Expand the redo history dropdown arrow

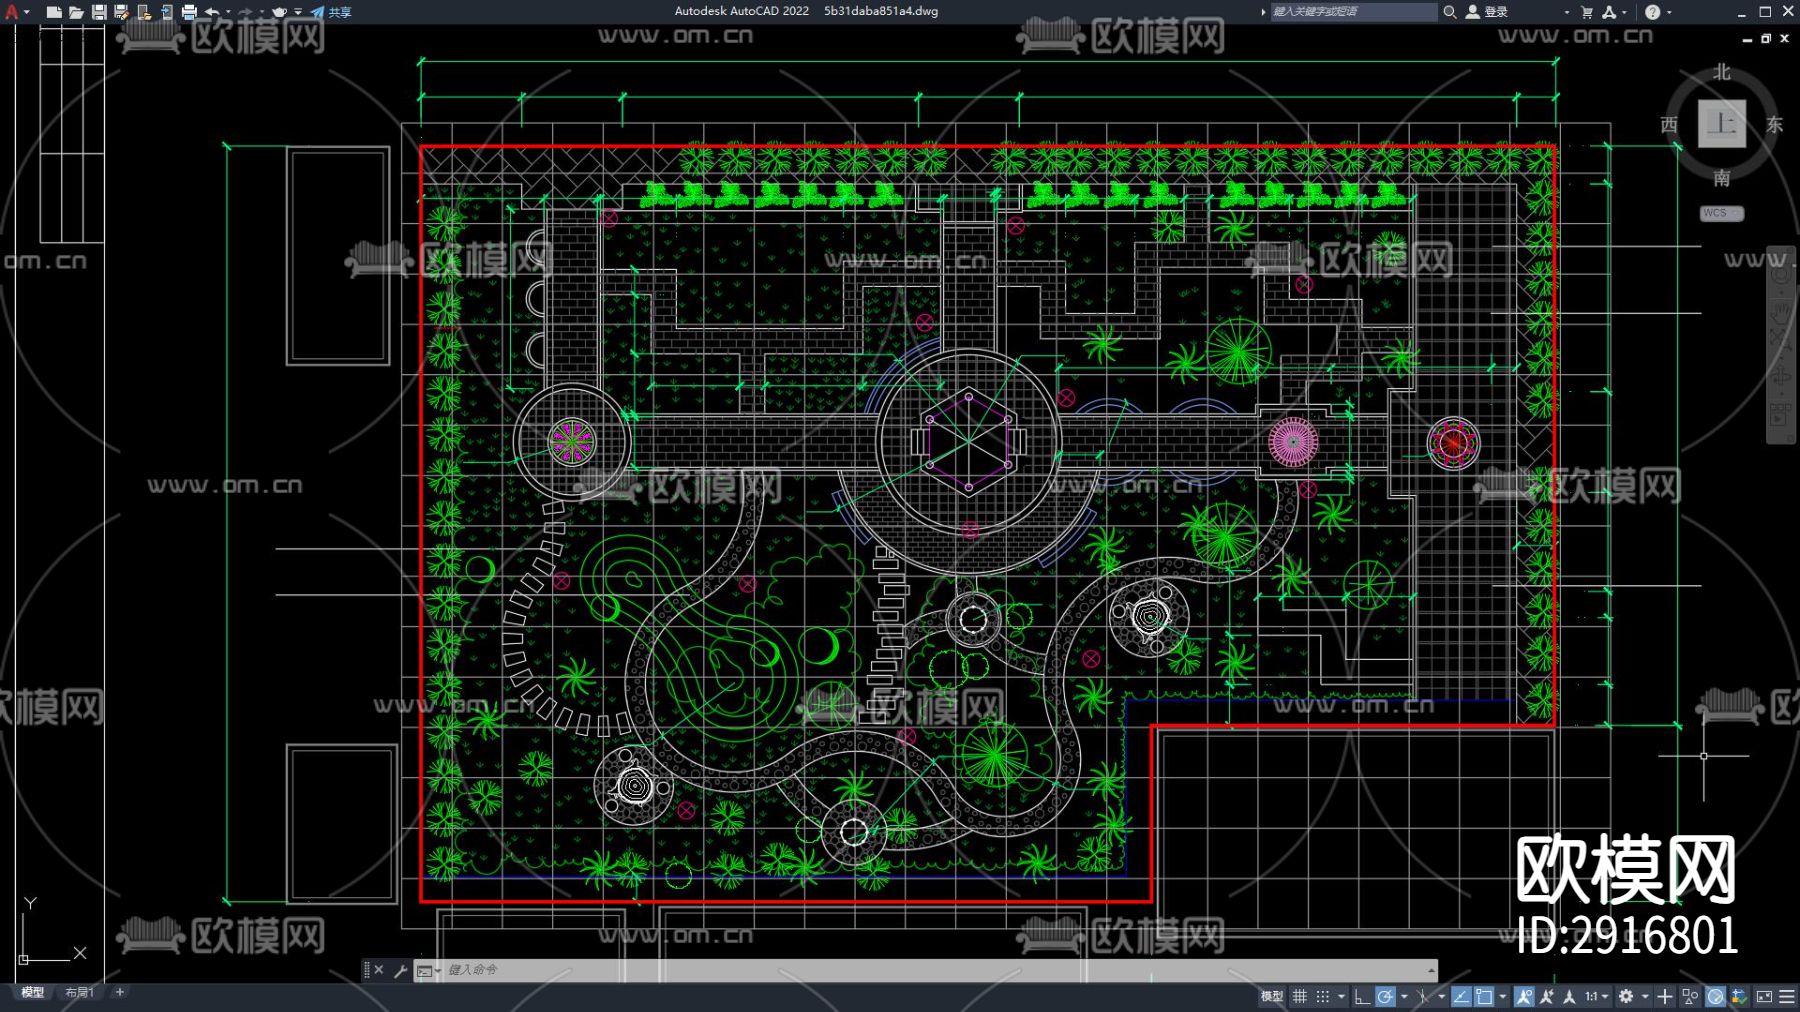coord(262,12)
